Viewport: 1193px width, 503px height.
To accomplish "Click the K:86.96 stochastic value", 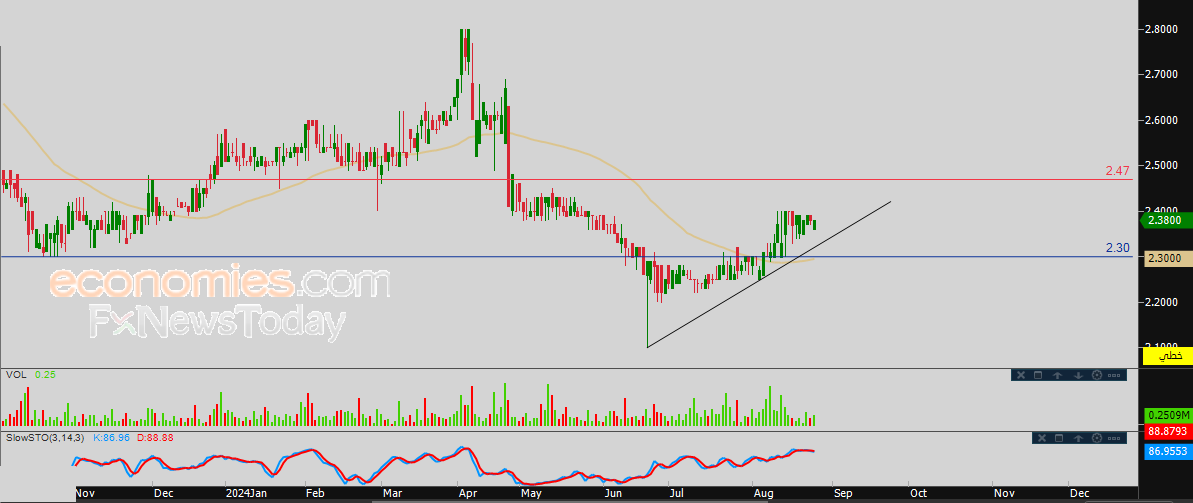I will [111, 438].
